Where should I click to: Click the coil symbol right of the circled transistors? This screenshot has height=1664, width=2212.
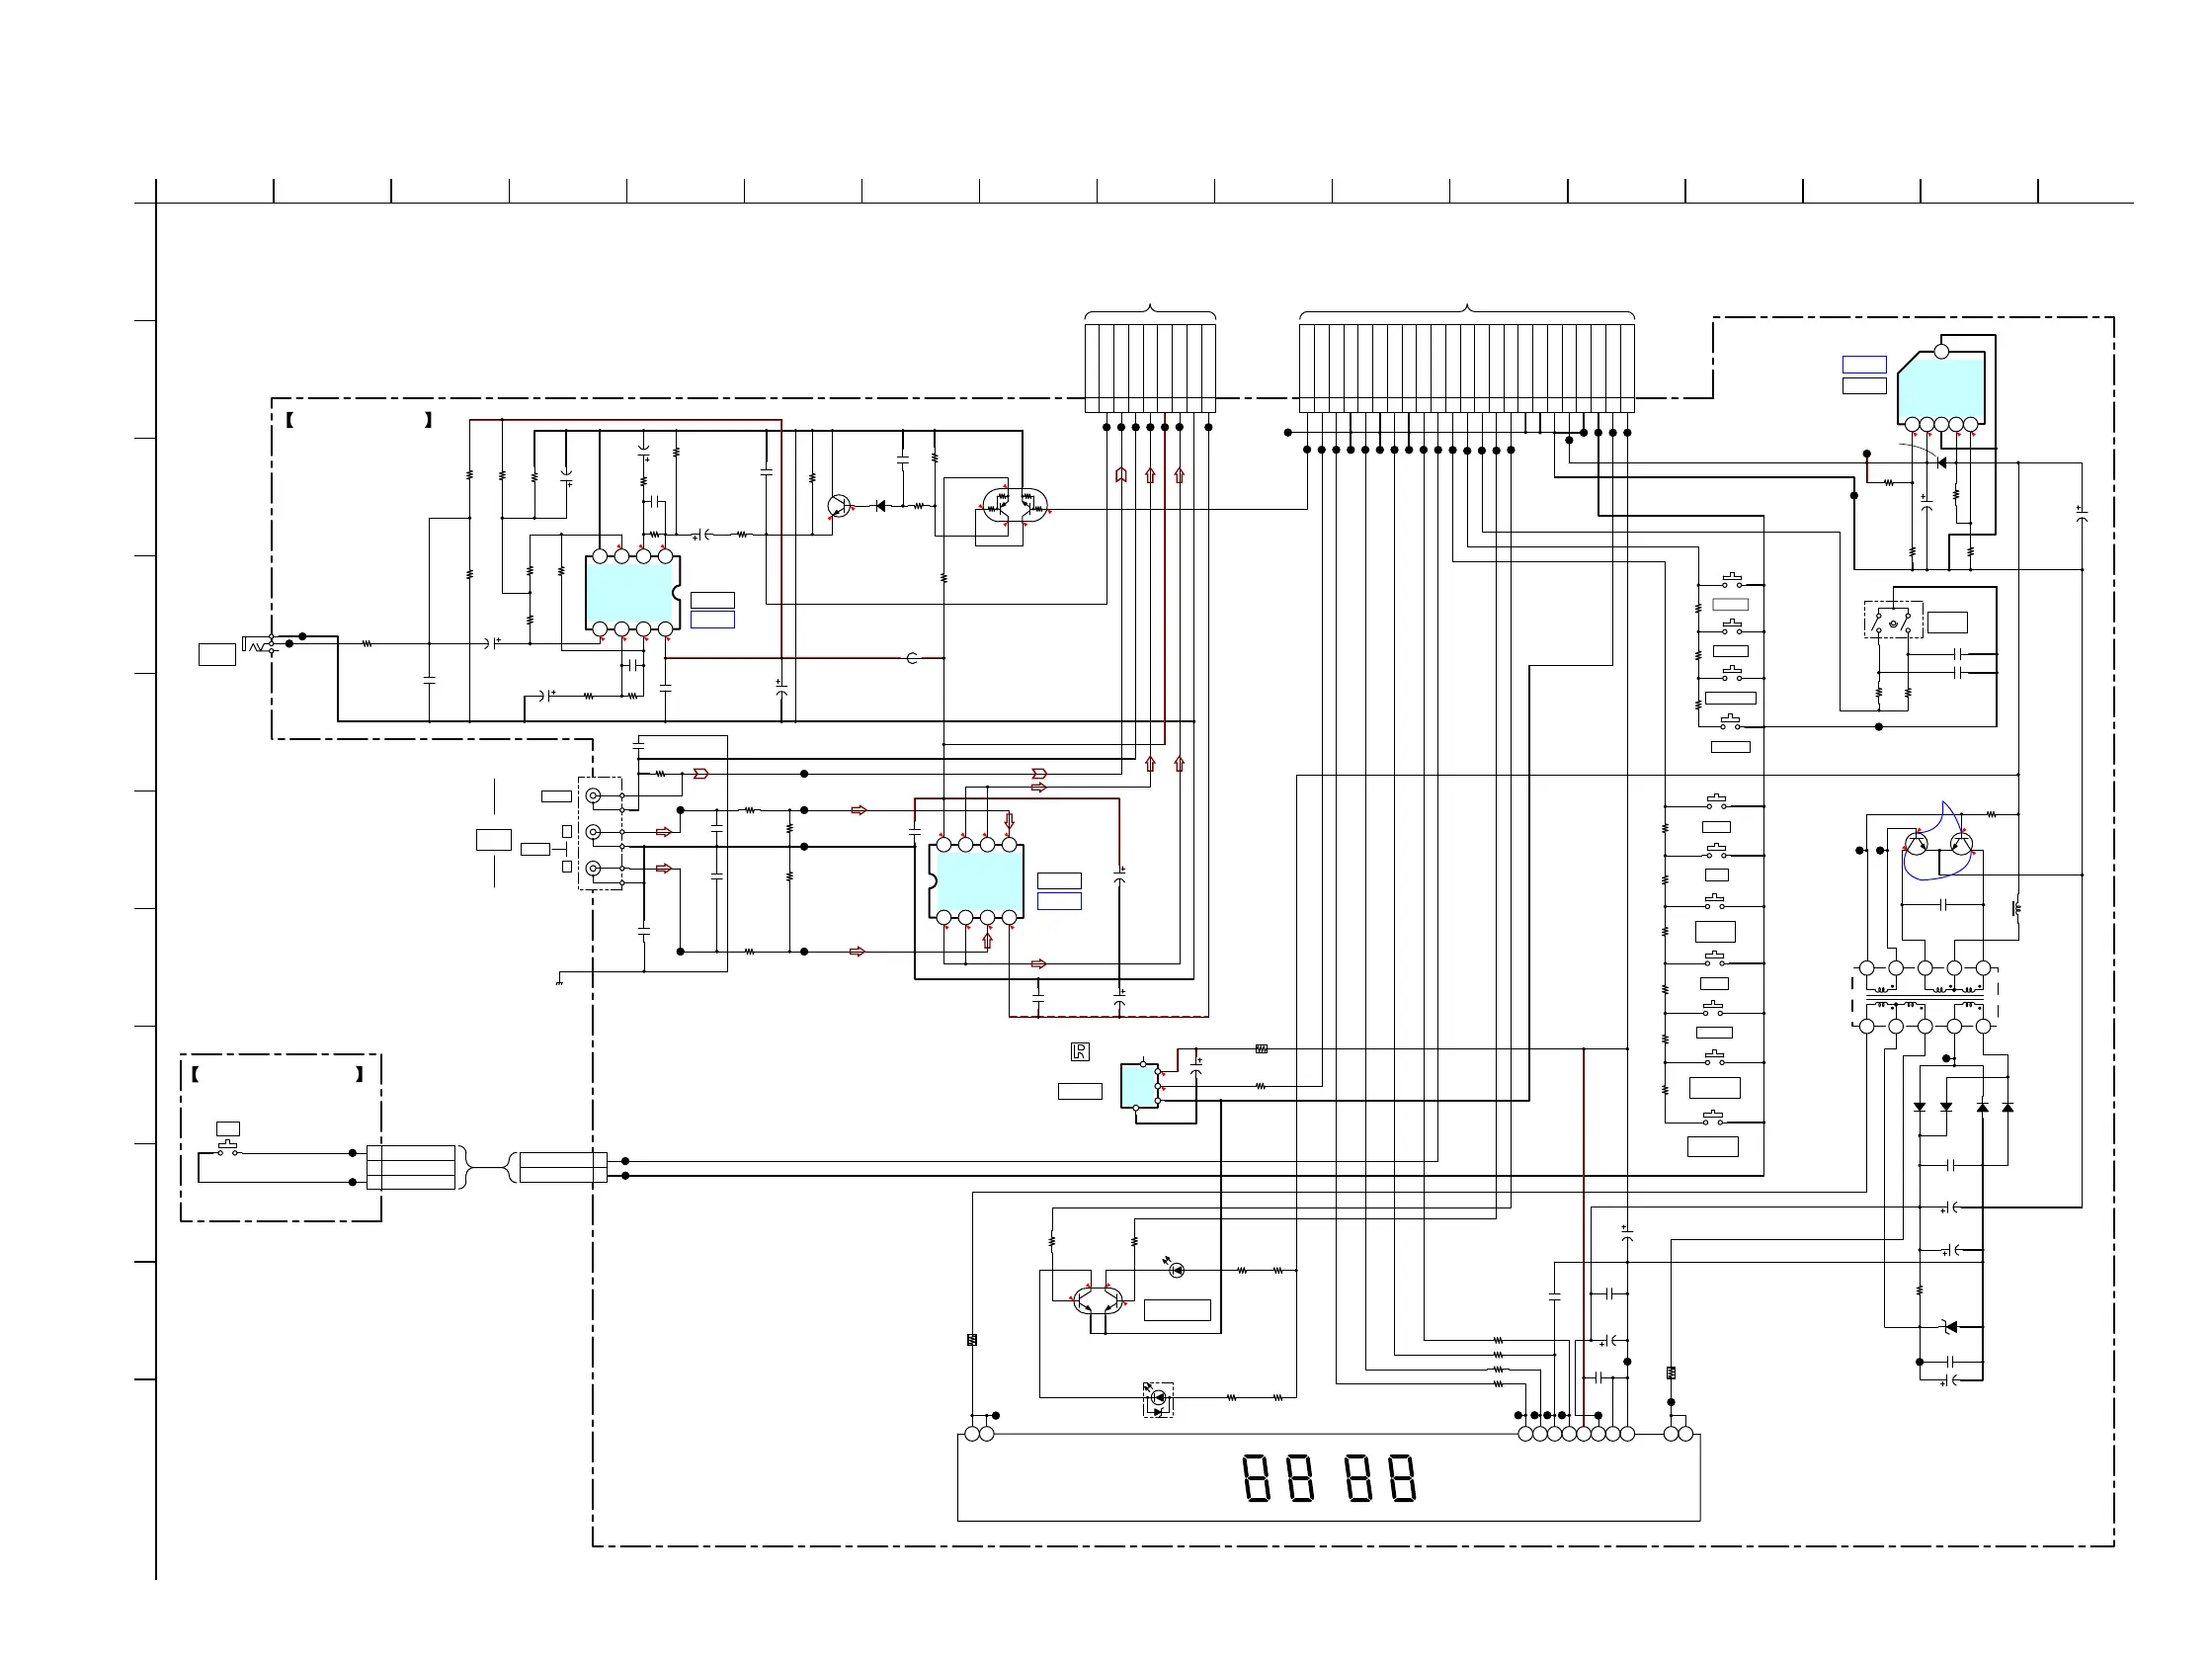pos(2016,909)
